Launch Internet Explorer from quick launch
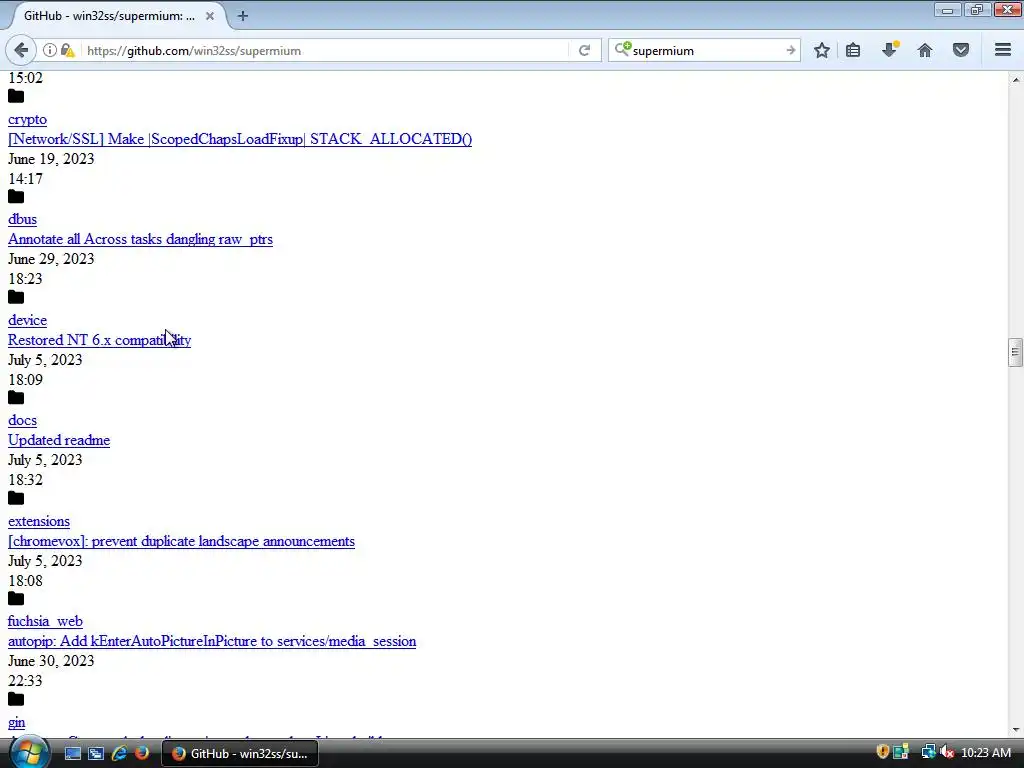The image size is (1024, 768). coord(119,754)
